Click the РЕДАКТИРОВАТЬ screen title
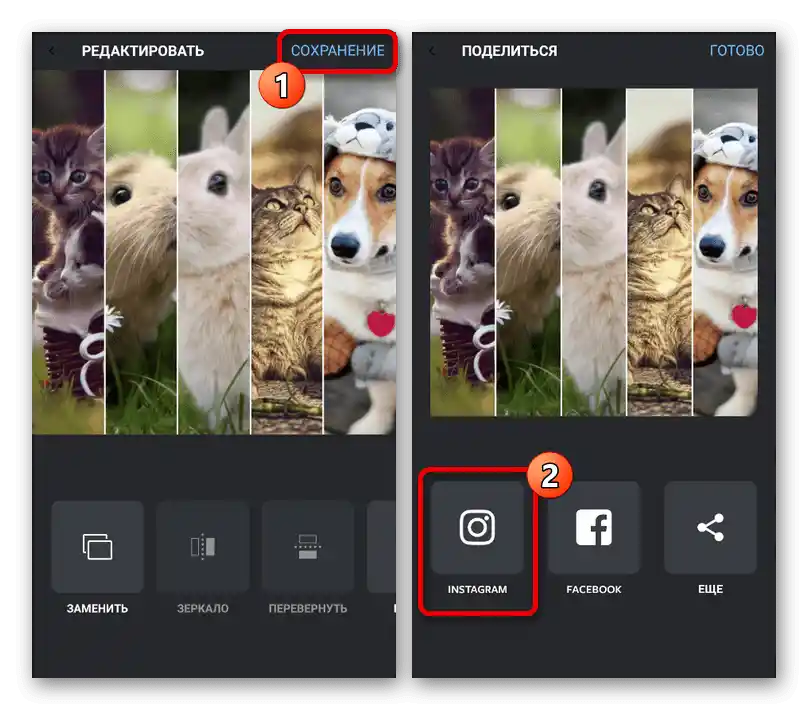The image size is (808, 710). pyautogui.click(x=143, y=51)
